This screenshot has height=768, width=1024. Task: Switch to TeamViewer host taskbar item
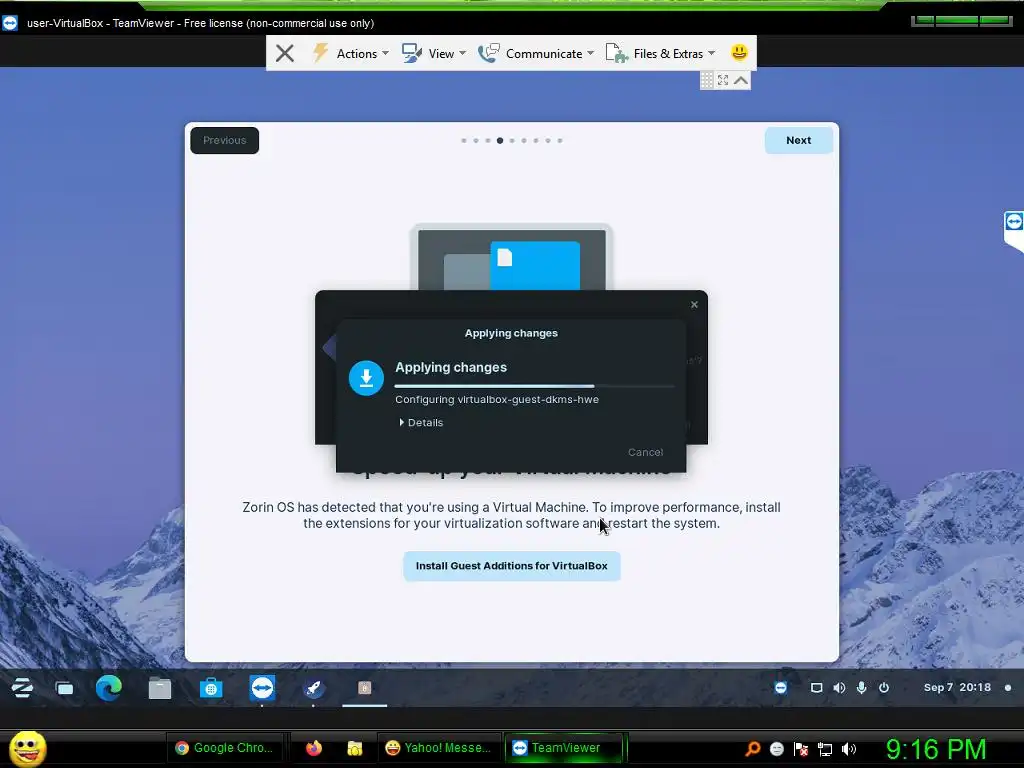566,748
